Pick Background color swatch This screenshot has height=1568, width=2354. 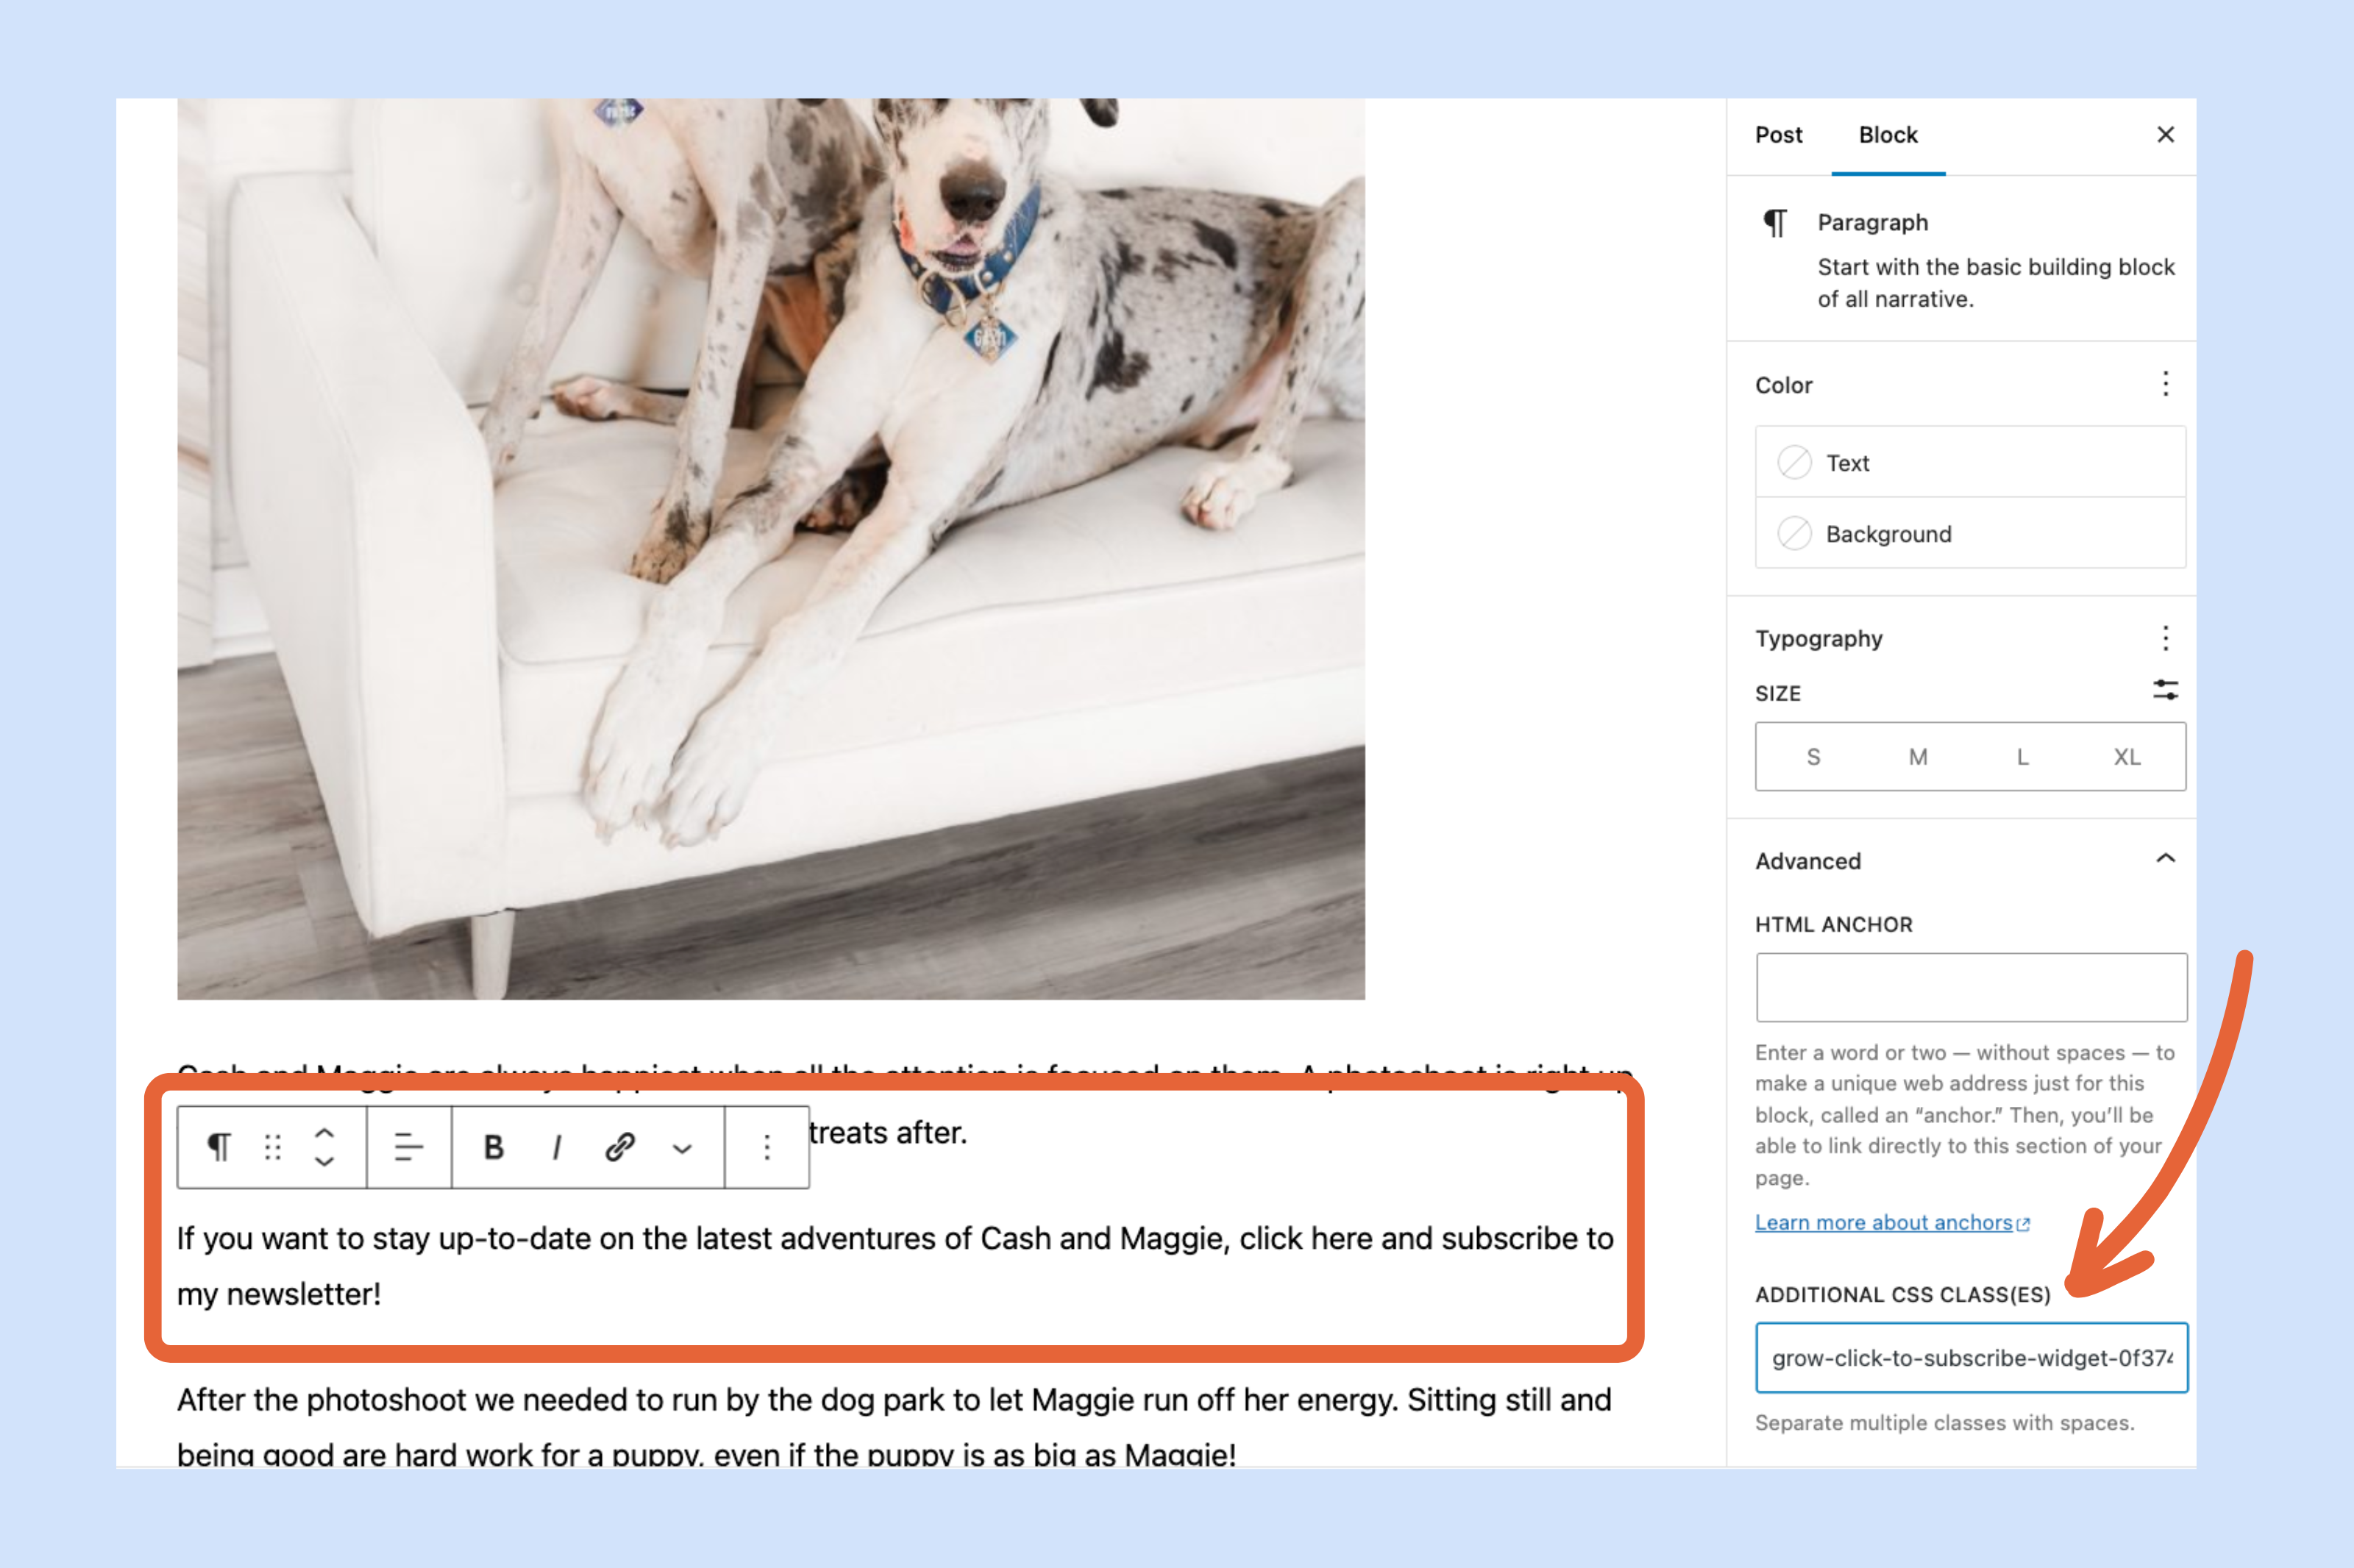point(1794,533)
